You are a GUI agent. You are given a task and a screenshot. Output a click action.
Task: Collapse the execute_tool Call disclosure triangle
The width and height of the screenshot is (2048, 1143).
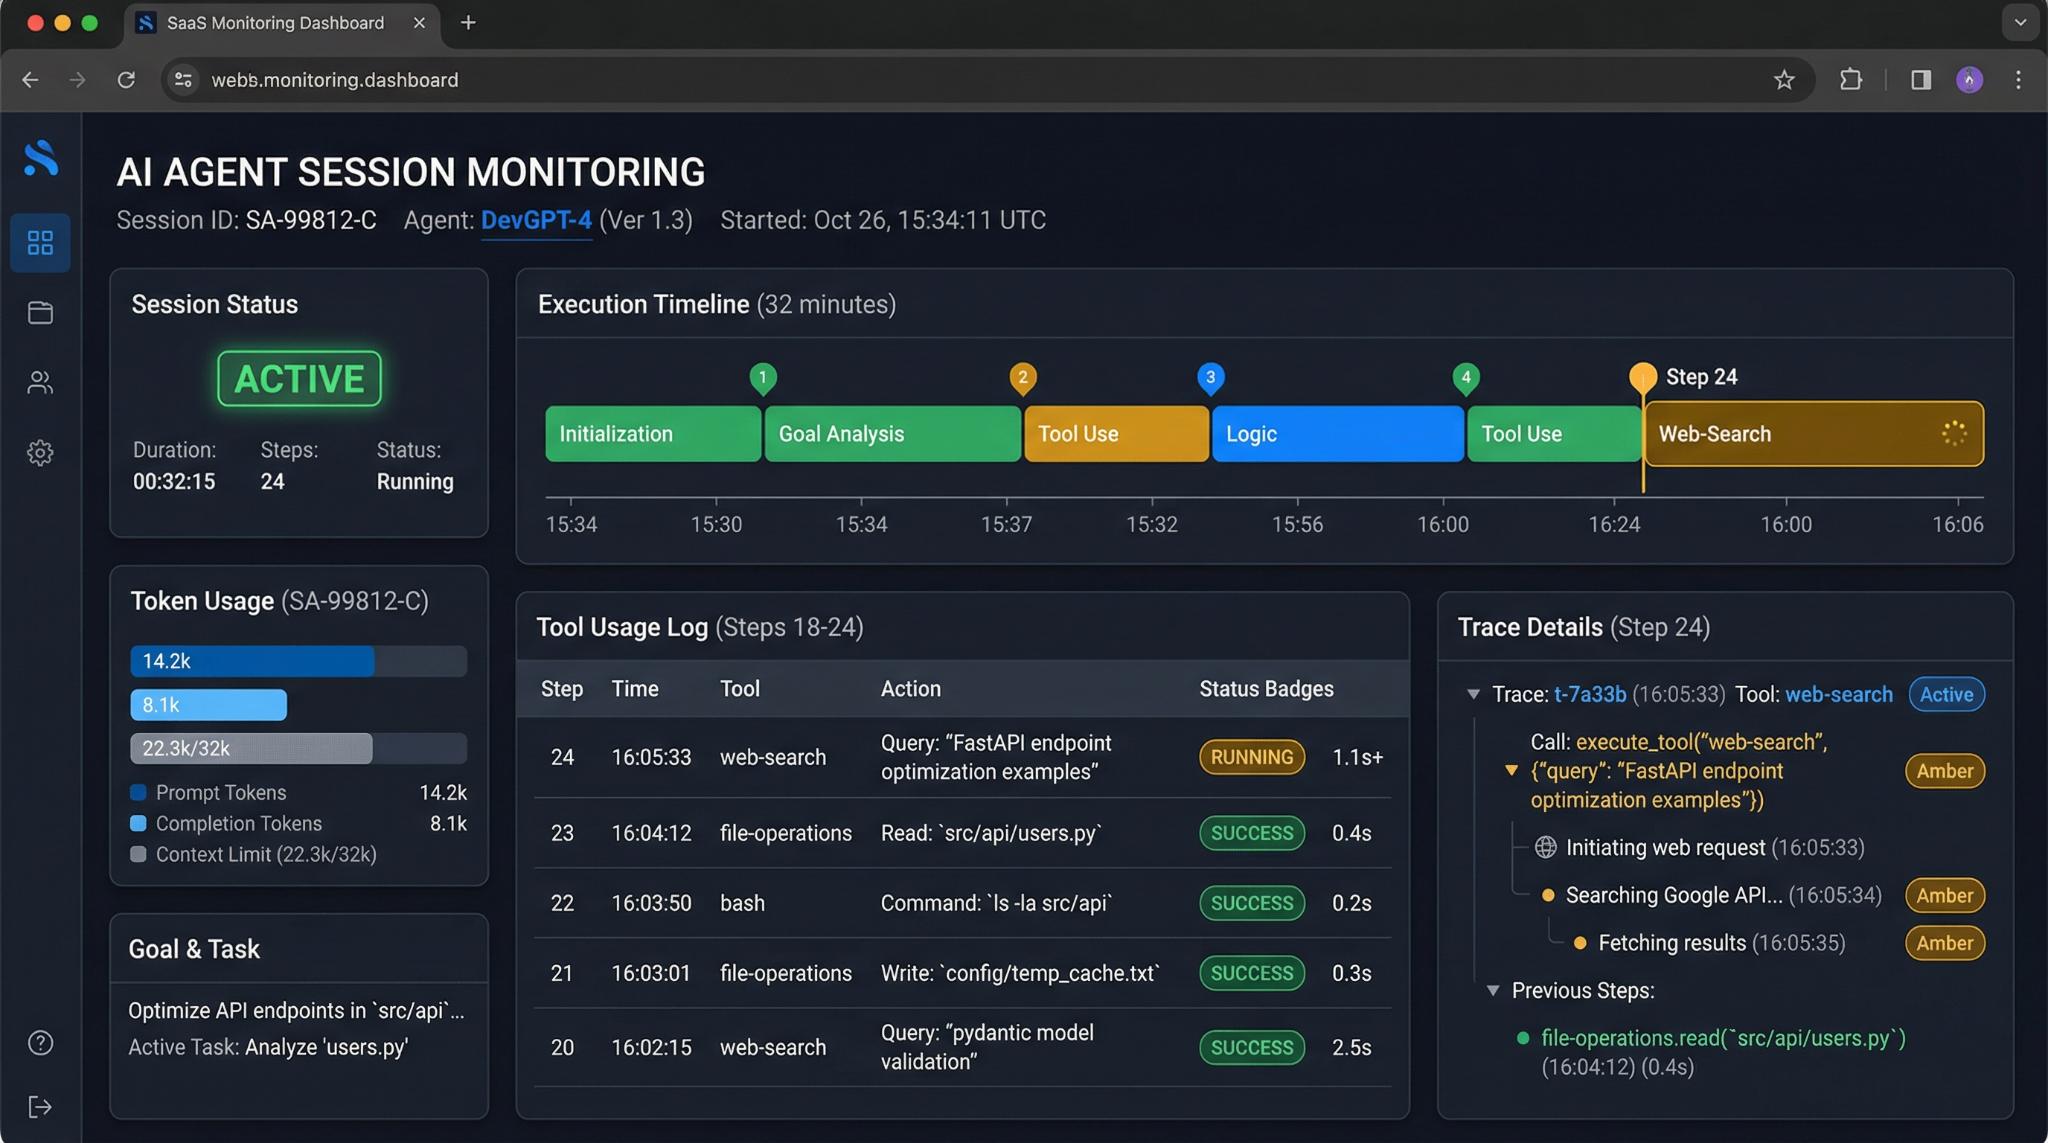click(1511, 771)
